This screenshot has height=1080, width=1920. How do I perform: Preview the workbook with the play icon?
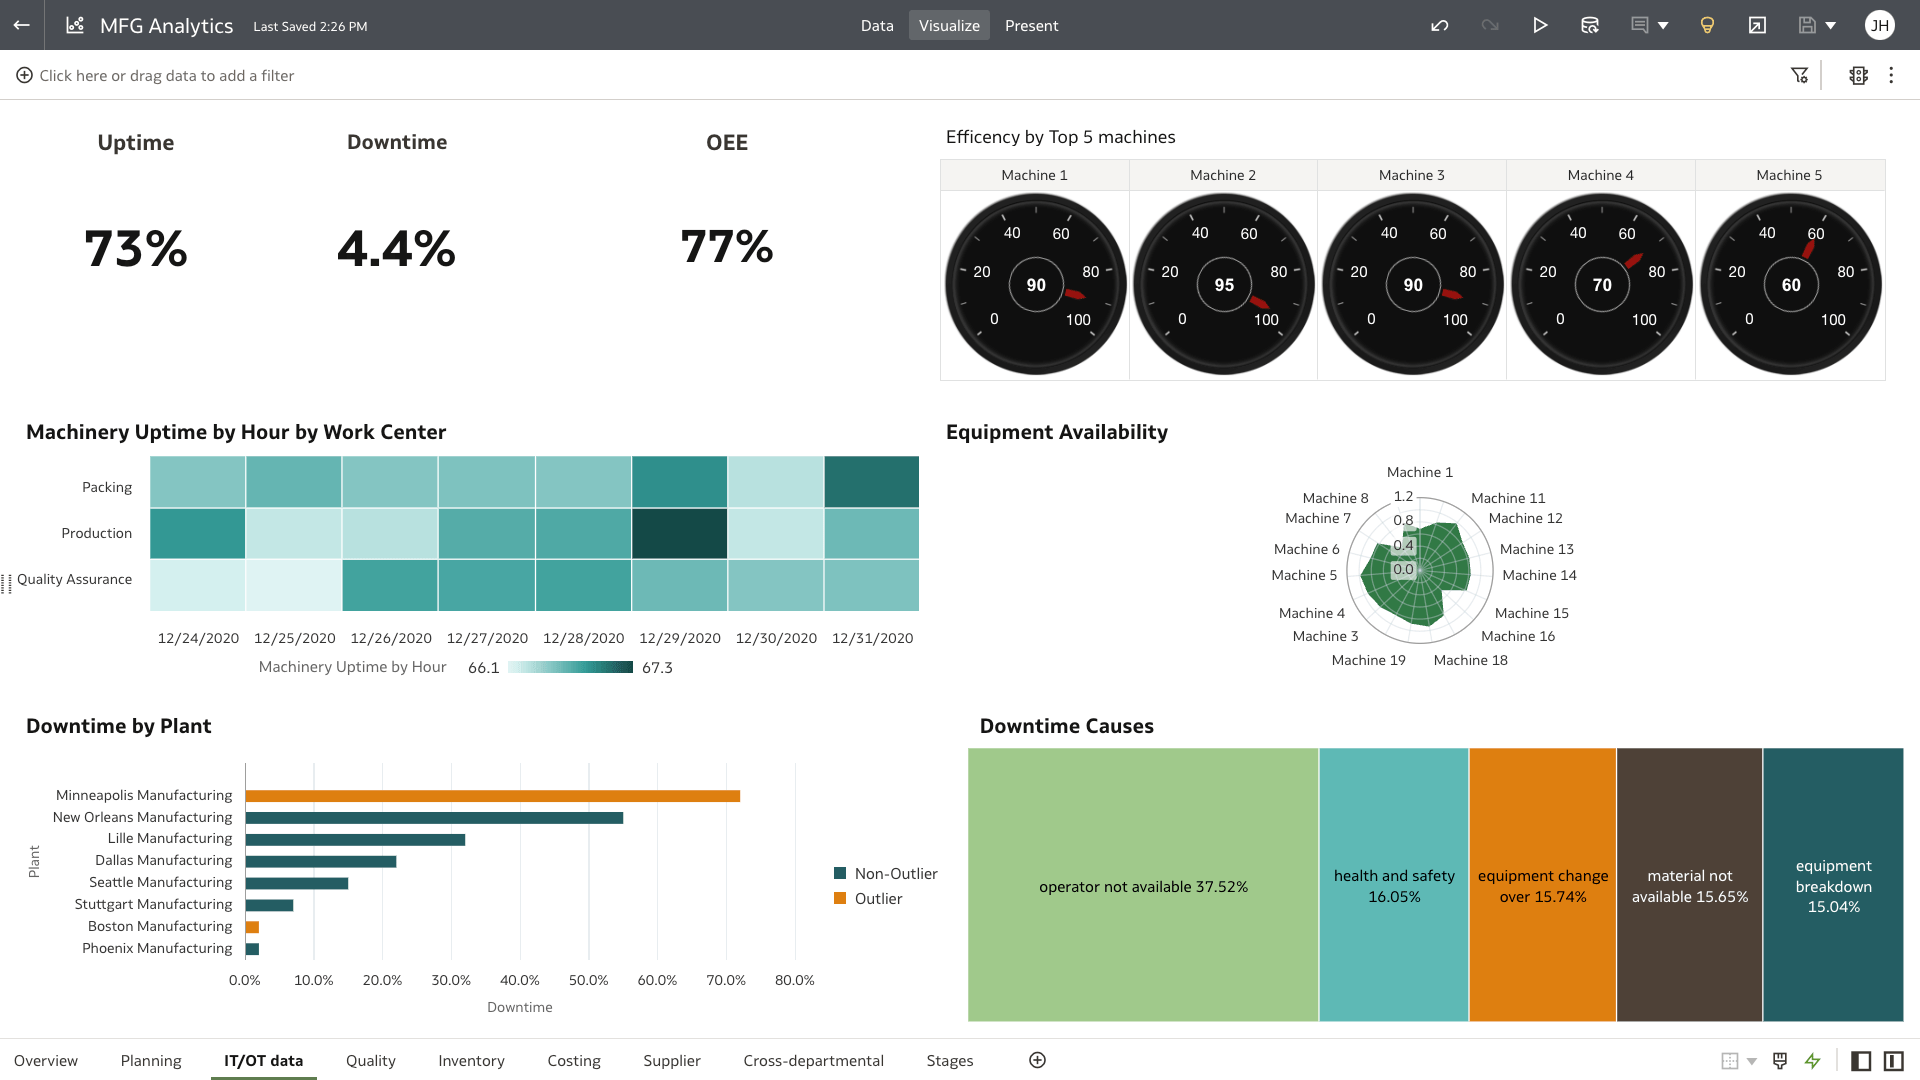(1541, 25)
